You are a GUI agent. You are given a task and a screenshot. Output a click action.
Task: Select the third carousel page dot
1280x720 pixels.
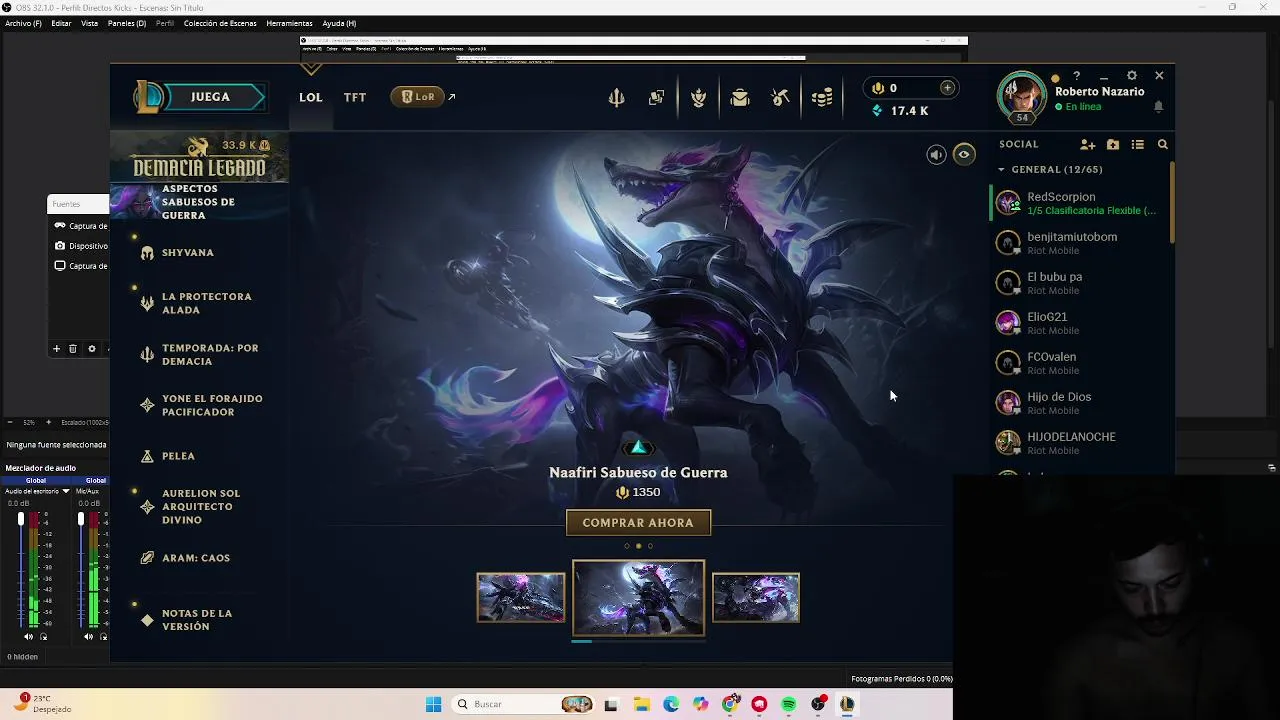[x=650, y=546]
